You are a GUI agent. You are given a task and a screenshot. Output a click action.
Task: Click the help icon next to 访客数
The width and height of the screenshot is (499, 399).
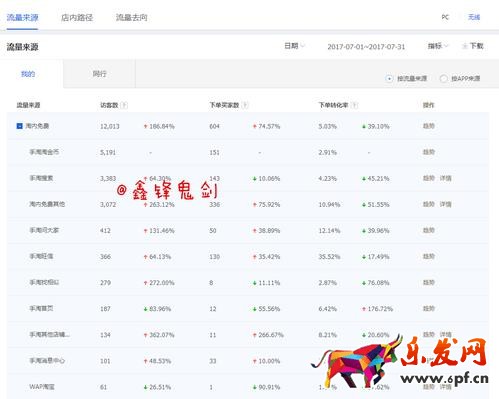pos(124,105)
